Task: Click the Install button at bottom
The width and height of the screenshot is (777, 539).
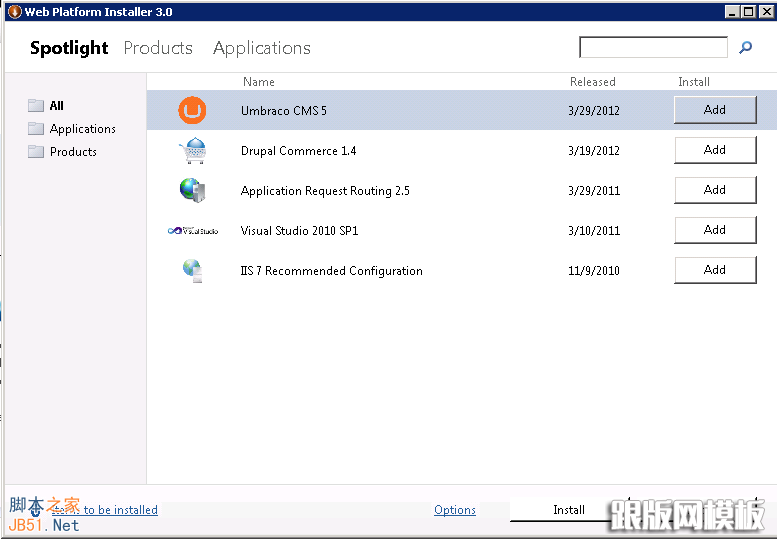Action: tap(568, 510)
